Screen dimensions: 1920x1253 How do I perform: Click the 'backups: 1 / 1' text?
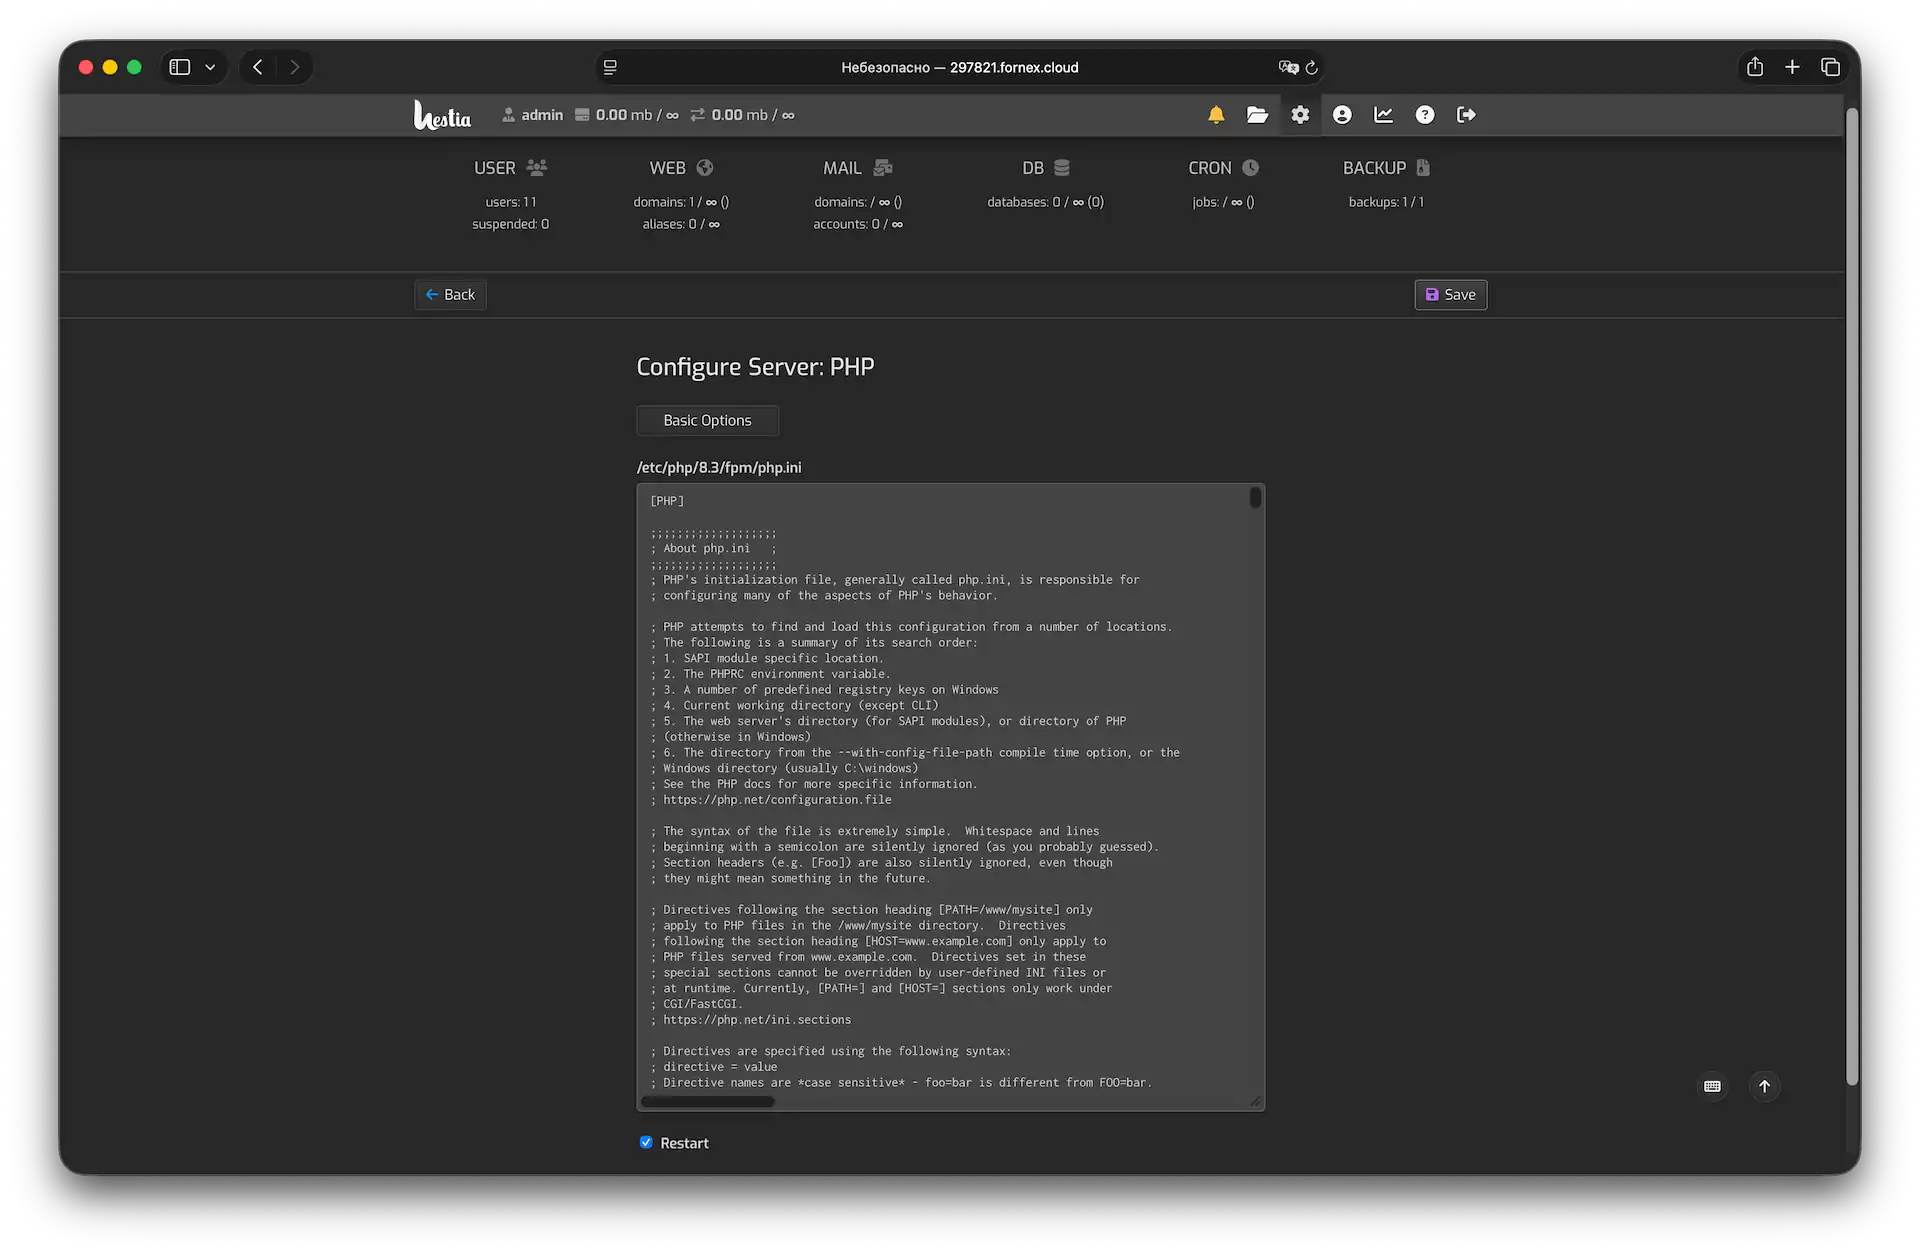point(1386,202)
